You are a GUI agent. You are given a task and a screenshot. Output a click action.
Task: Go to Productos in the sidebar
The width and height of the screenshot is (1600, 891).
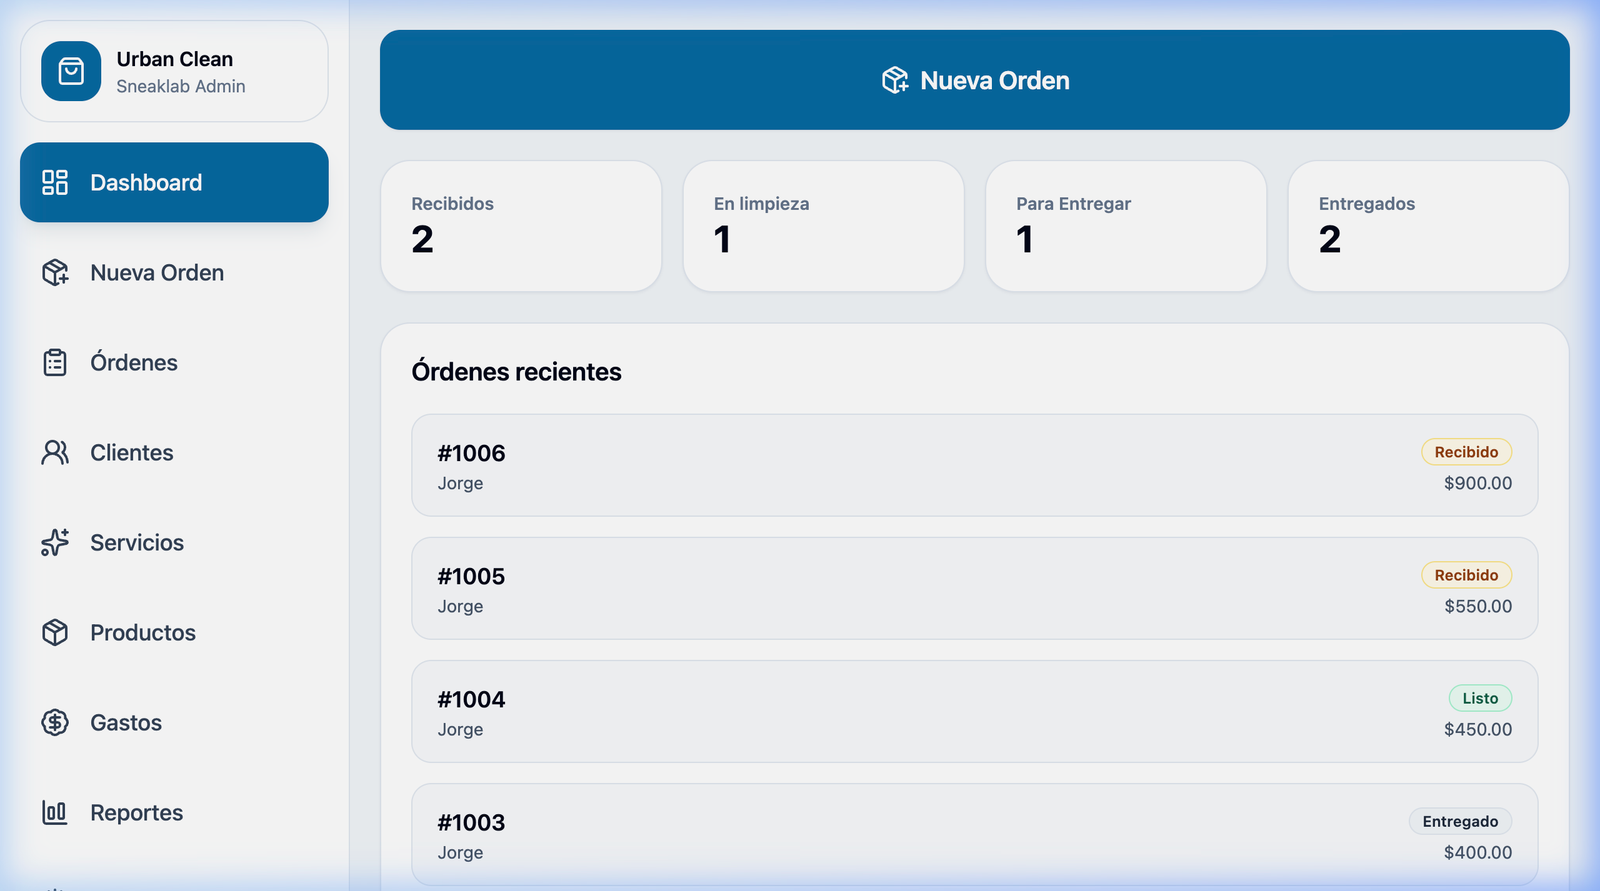pyautogui.click(x=174, y=632)
